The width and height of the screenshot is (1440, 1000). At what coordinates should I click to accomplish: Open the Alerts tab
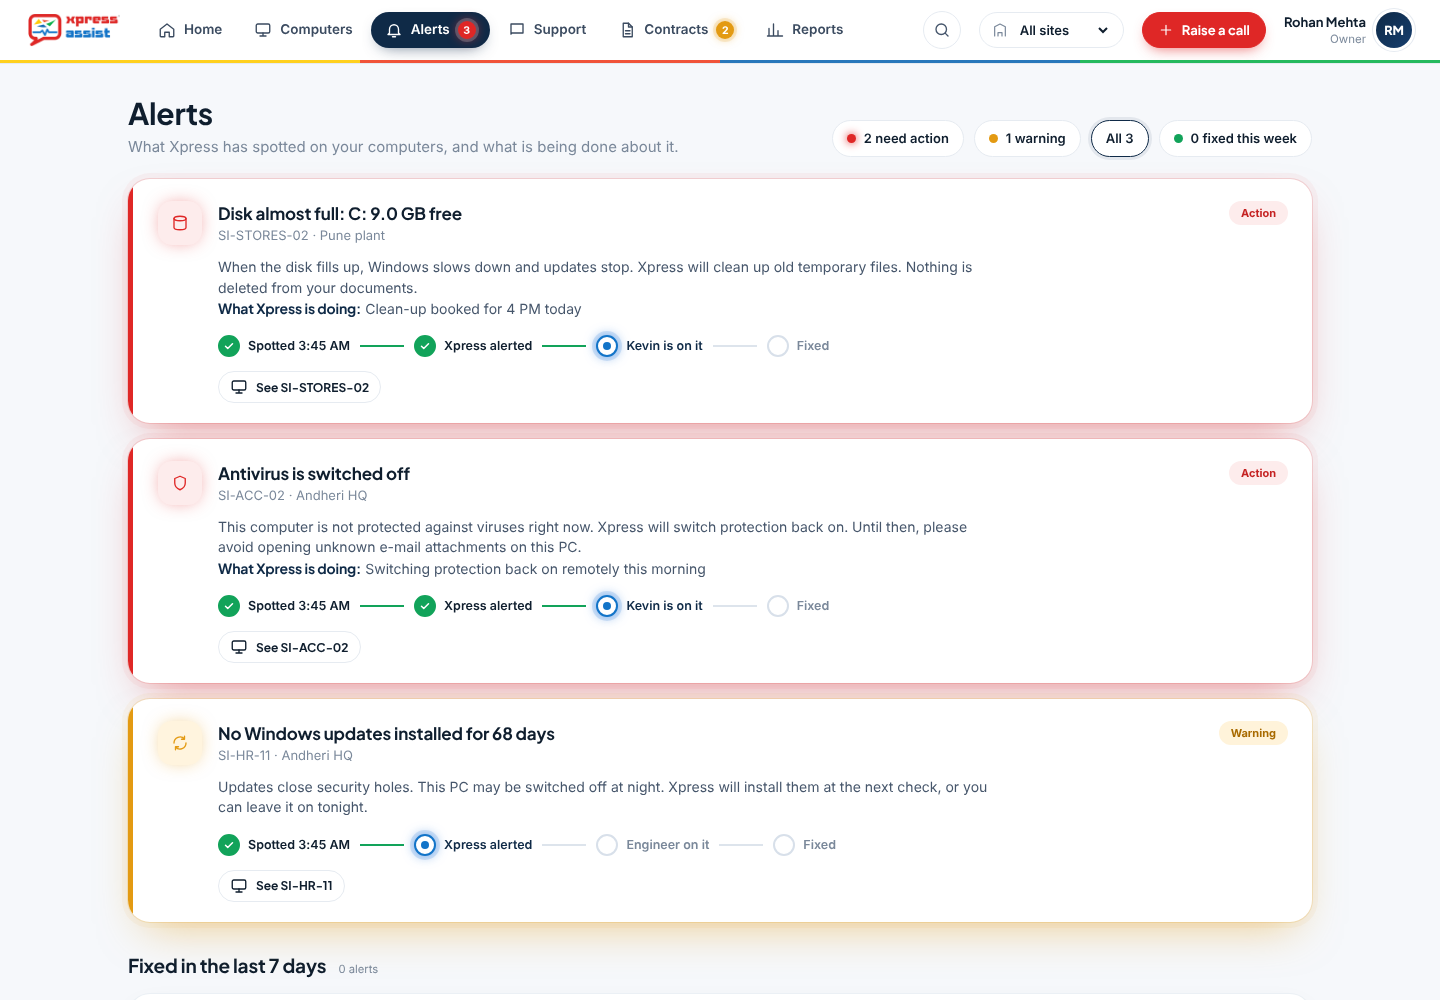pos(430,30)
